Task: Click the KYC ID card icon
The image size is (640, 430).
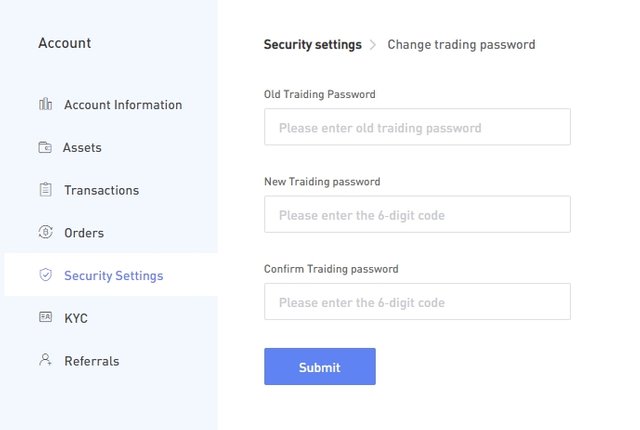Action: [x=45, y=317]
